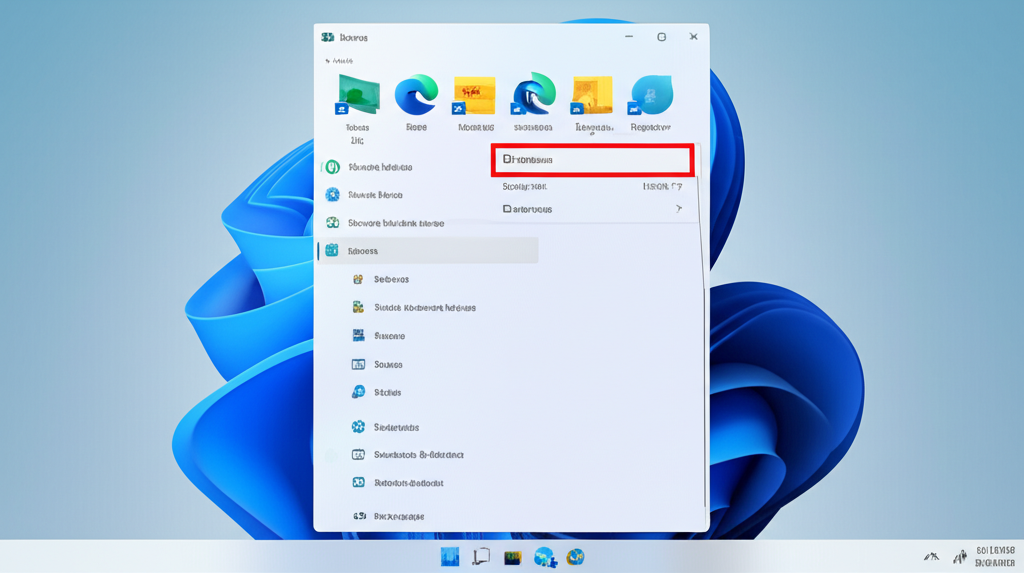
Task: Open the Task View icon on taskbar
Action: click(x=481, y=557)
